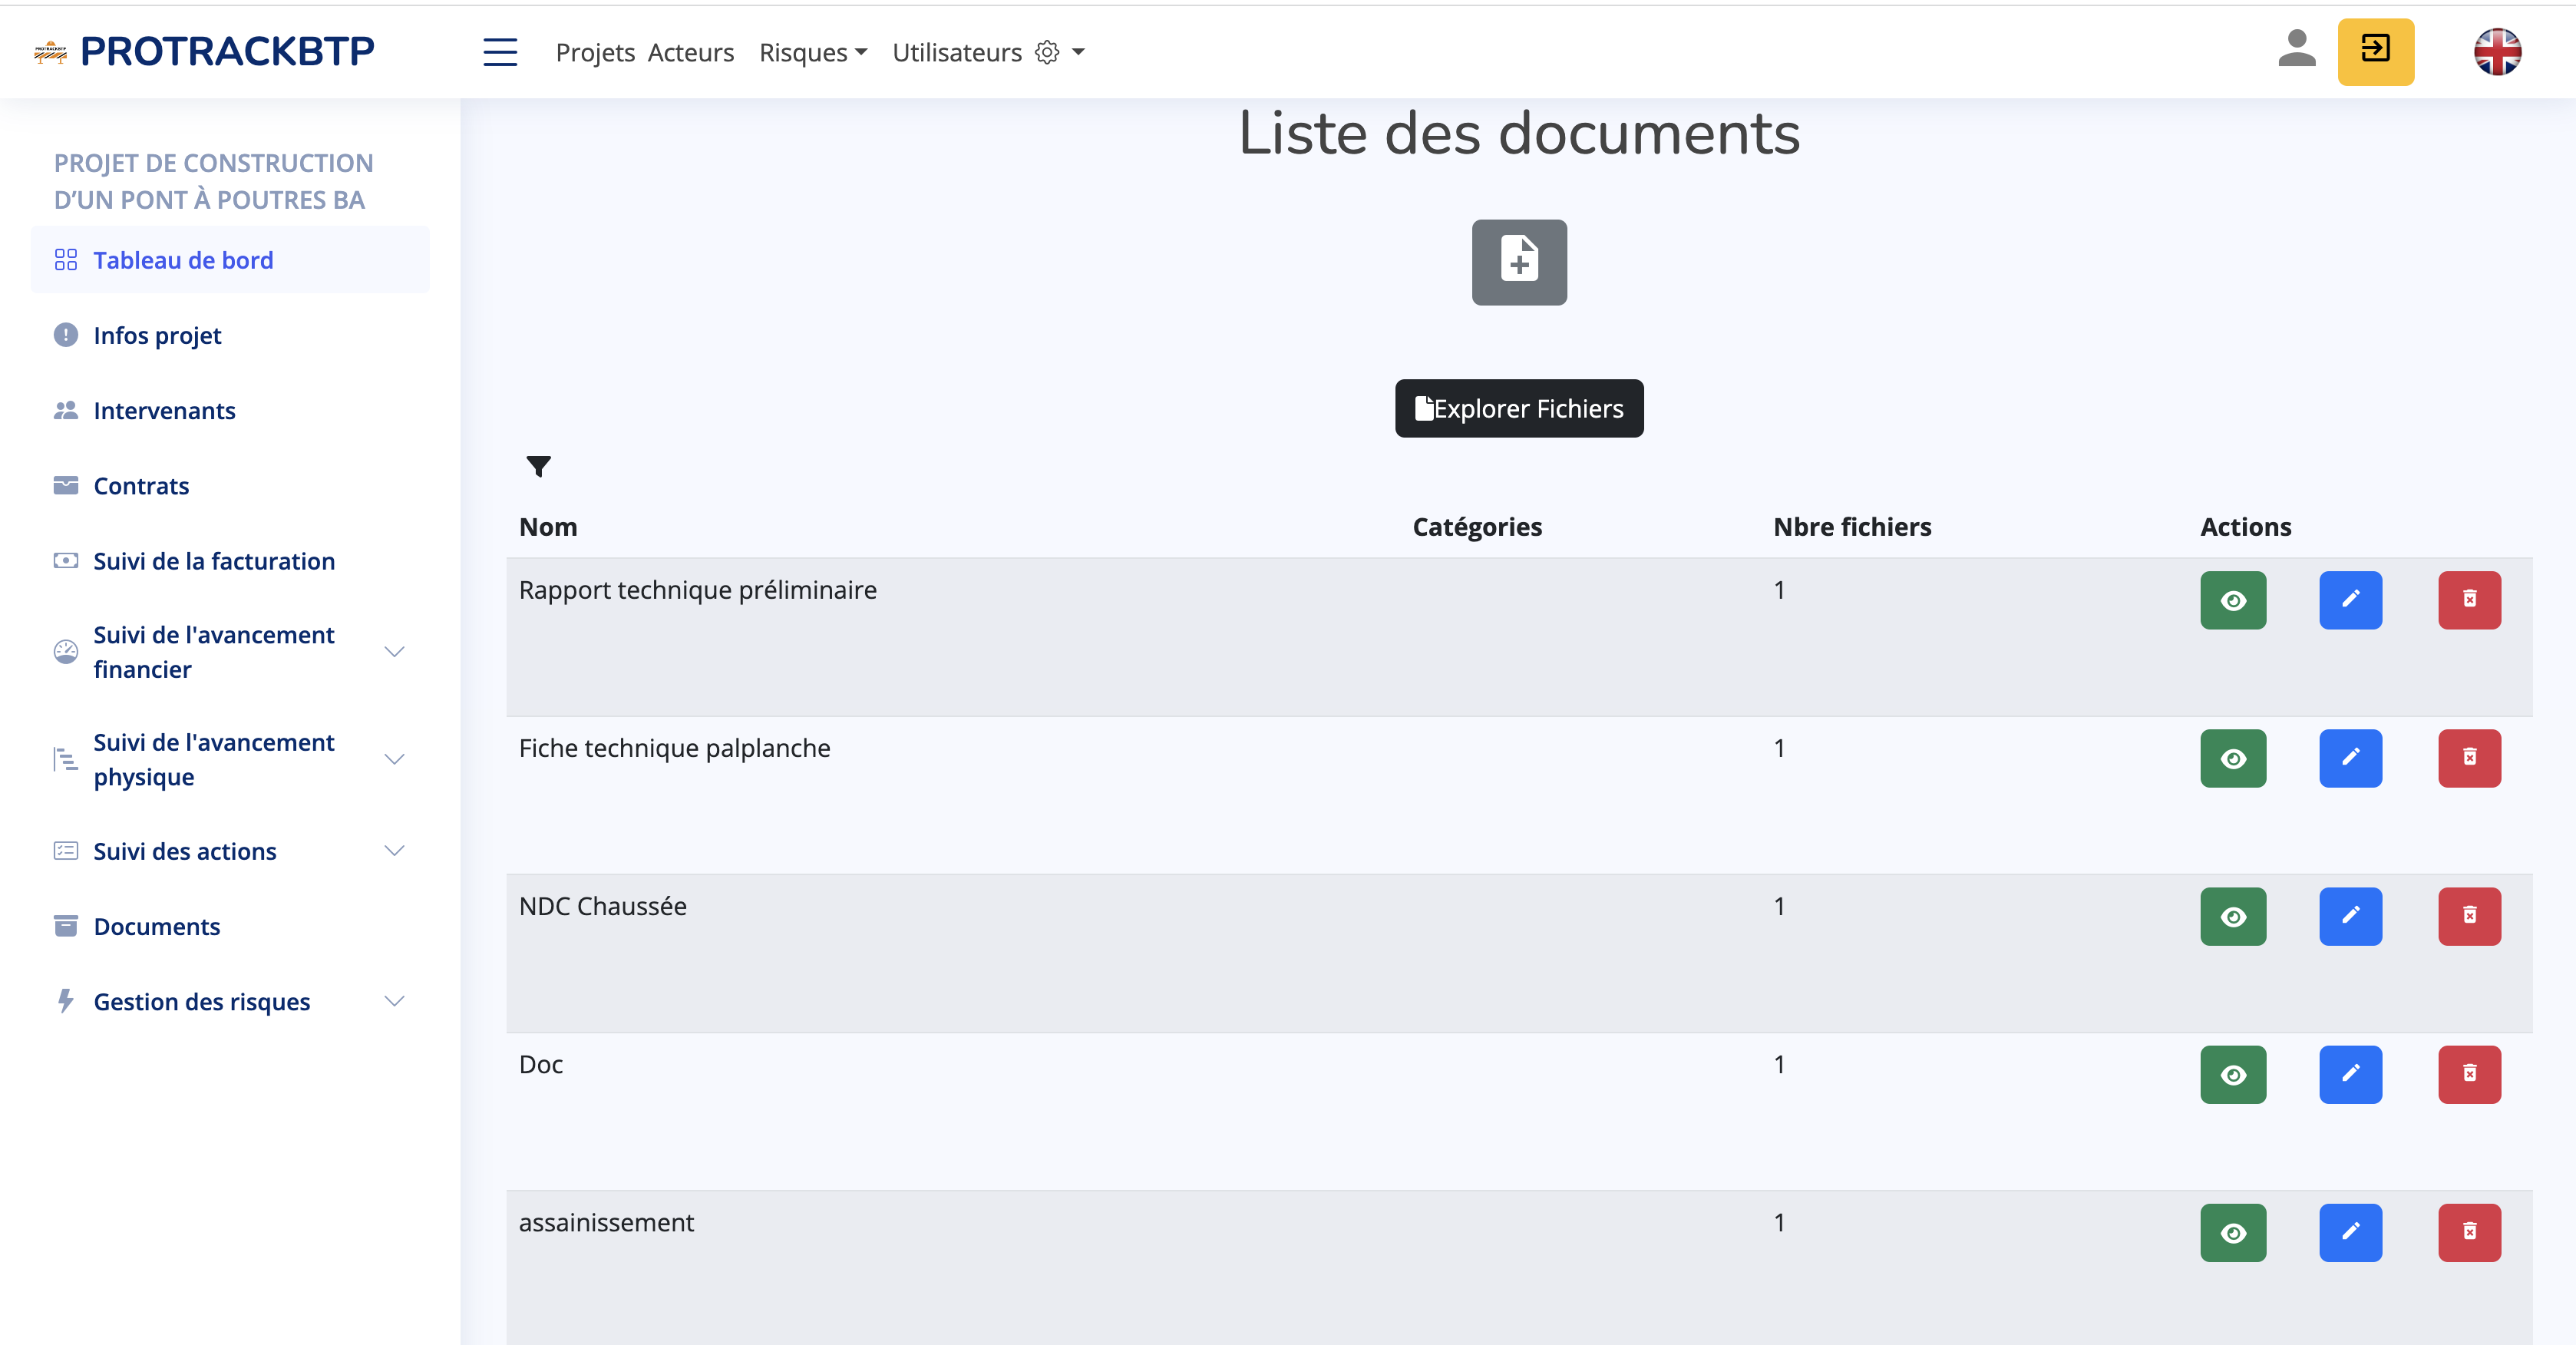Open the filter funnel icon

click(x=538, y=466)
